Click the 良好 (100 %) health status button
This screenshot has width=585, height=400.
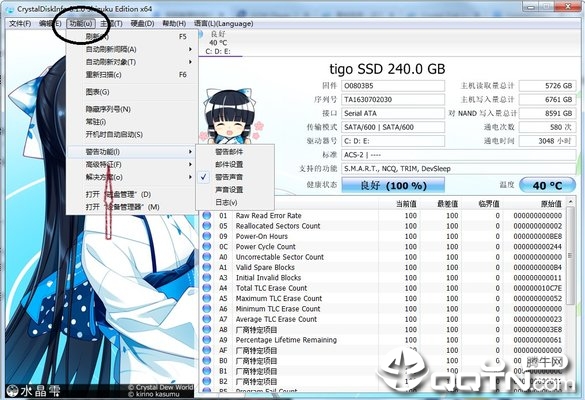393,185
